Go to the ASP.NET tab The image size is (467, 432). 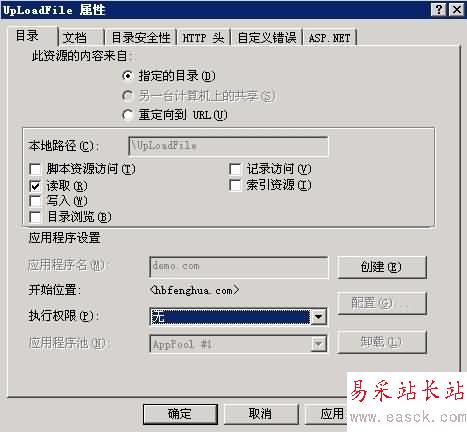(x=329, y=38)
